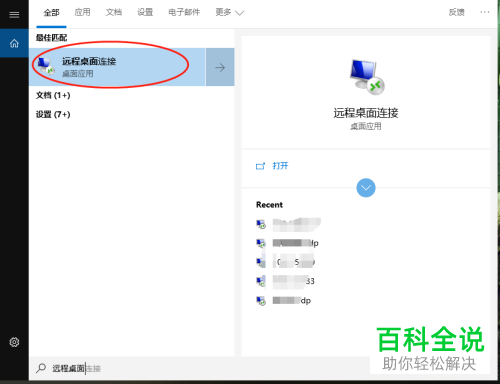Screen dimensions: 500x384
Task: Click the arrow next to 远程桌面连接 result
Action: 220,67
